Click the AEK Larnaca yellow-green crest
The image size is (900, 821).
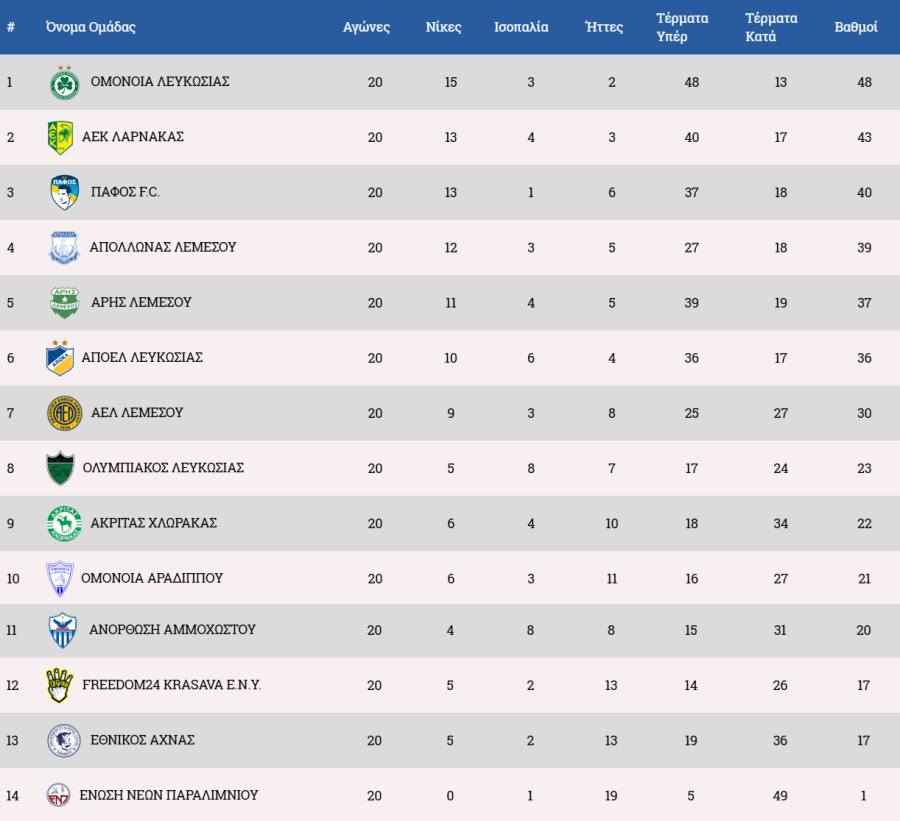[60, 137]
